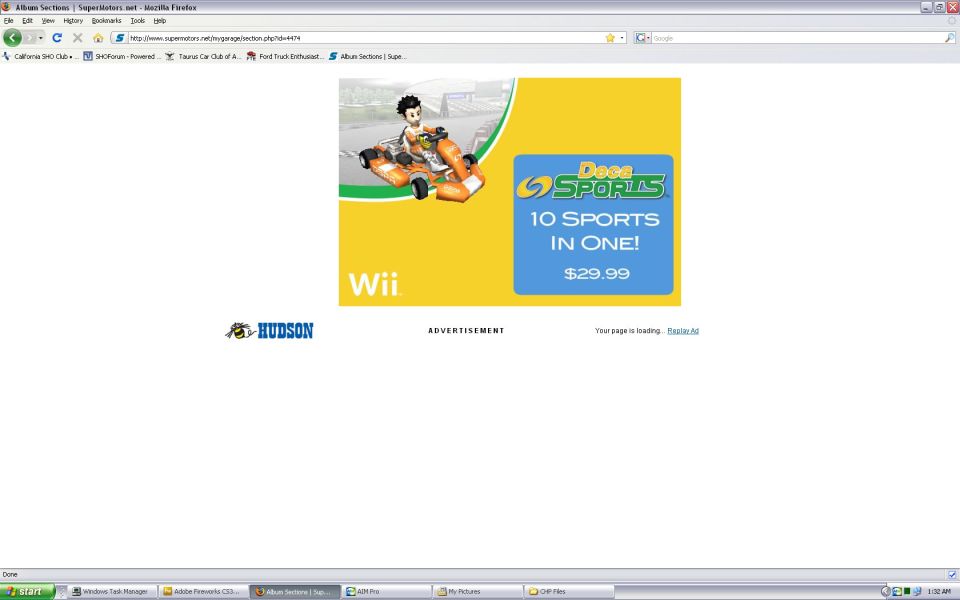Switch to CHP Files taskbar item
The width and height of the screenshot is (960, 600).
click(569, 591)
